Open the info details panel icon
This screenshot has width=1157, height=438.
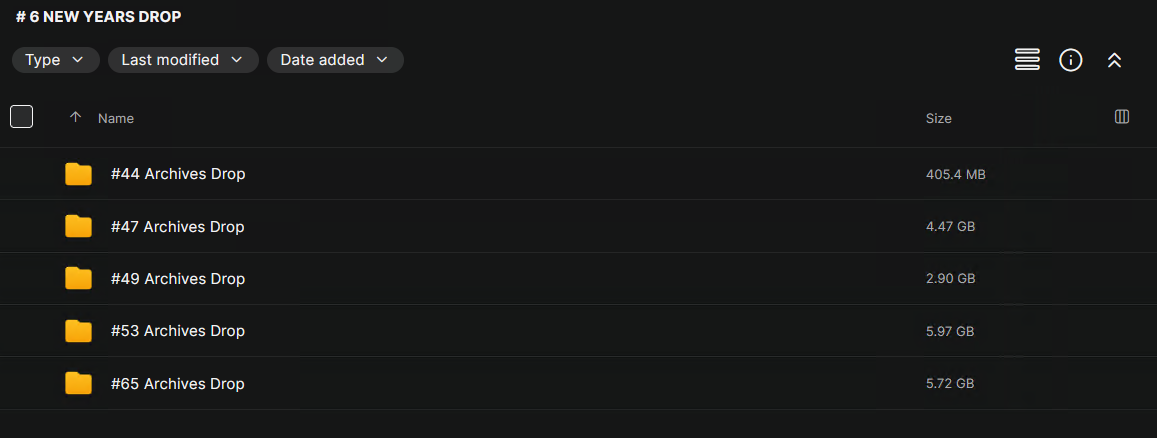(x=1071, y=60)
